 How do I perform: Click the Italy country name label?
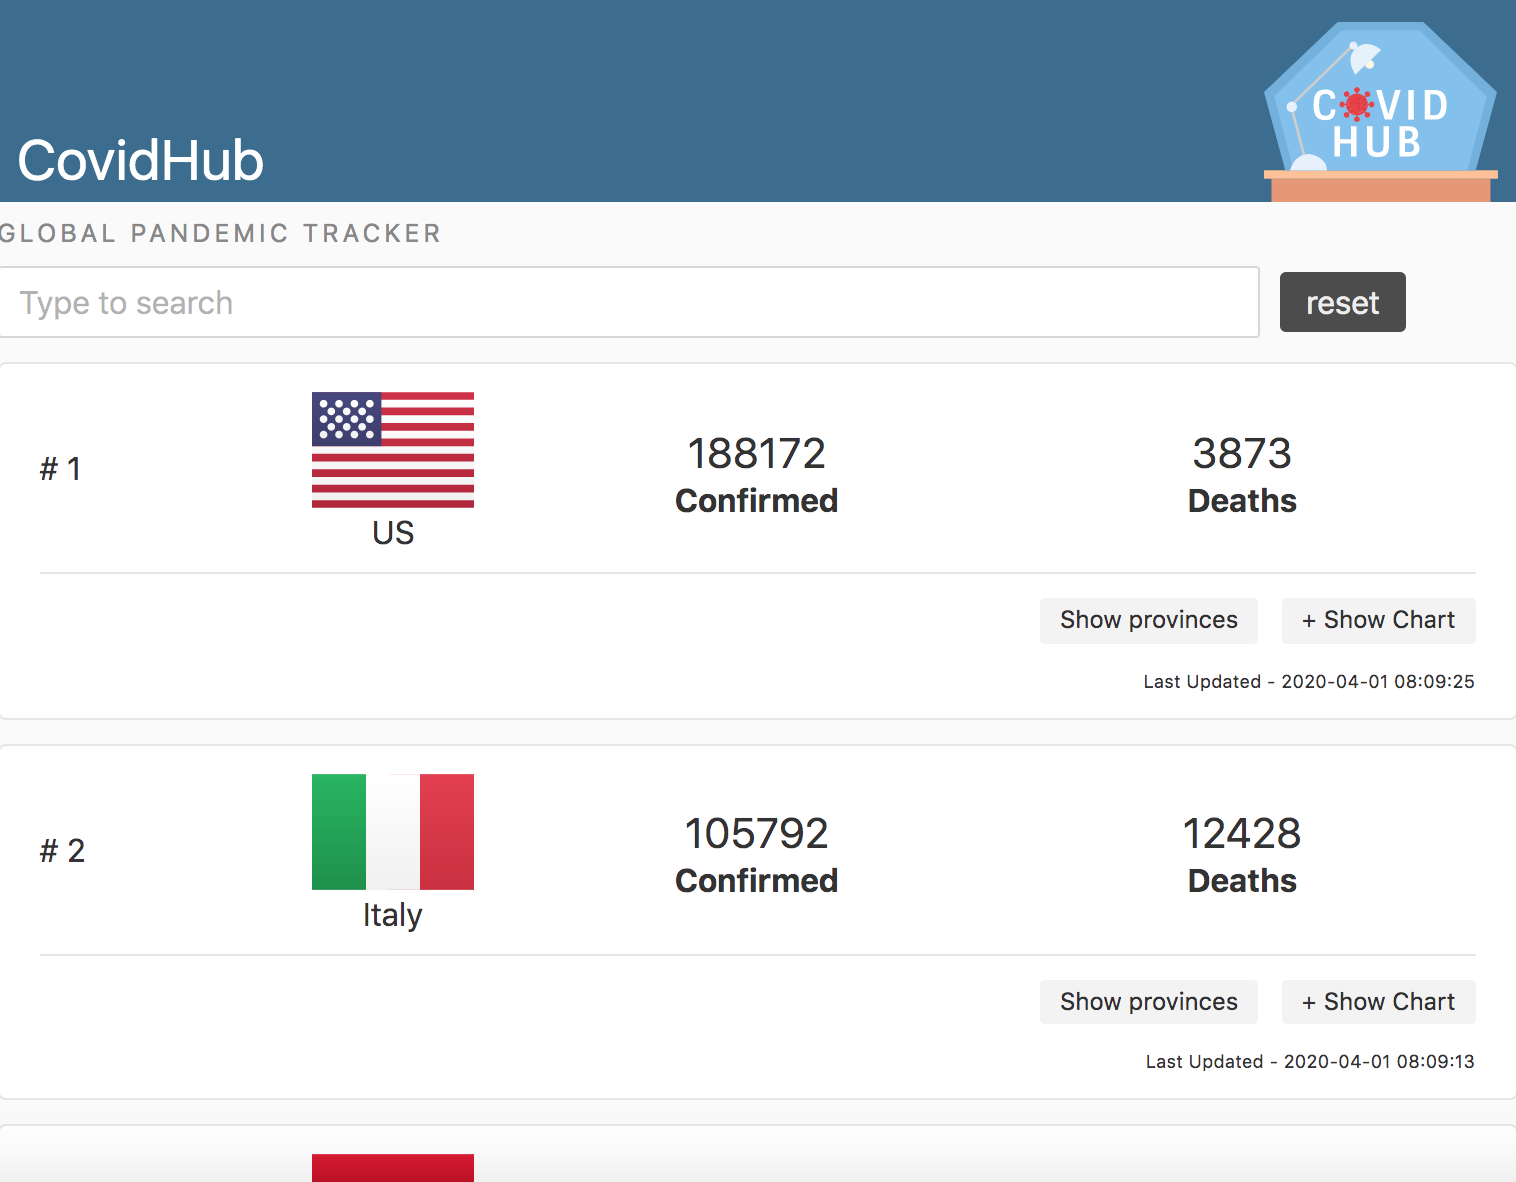coord(393,915)
